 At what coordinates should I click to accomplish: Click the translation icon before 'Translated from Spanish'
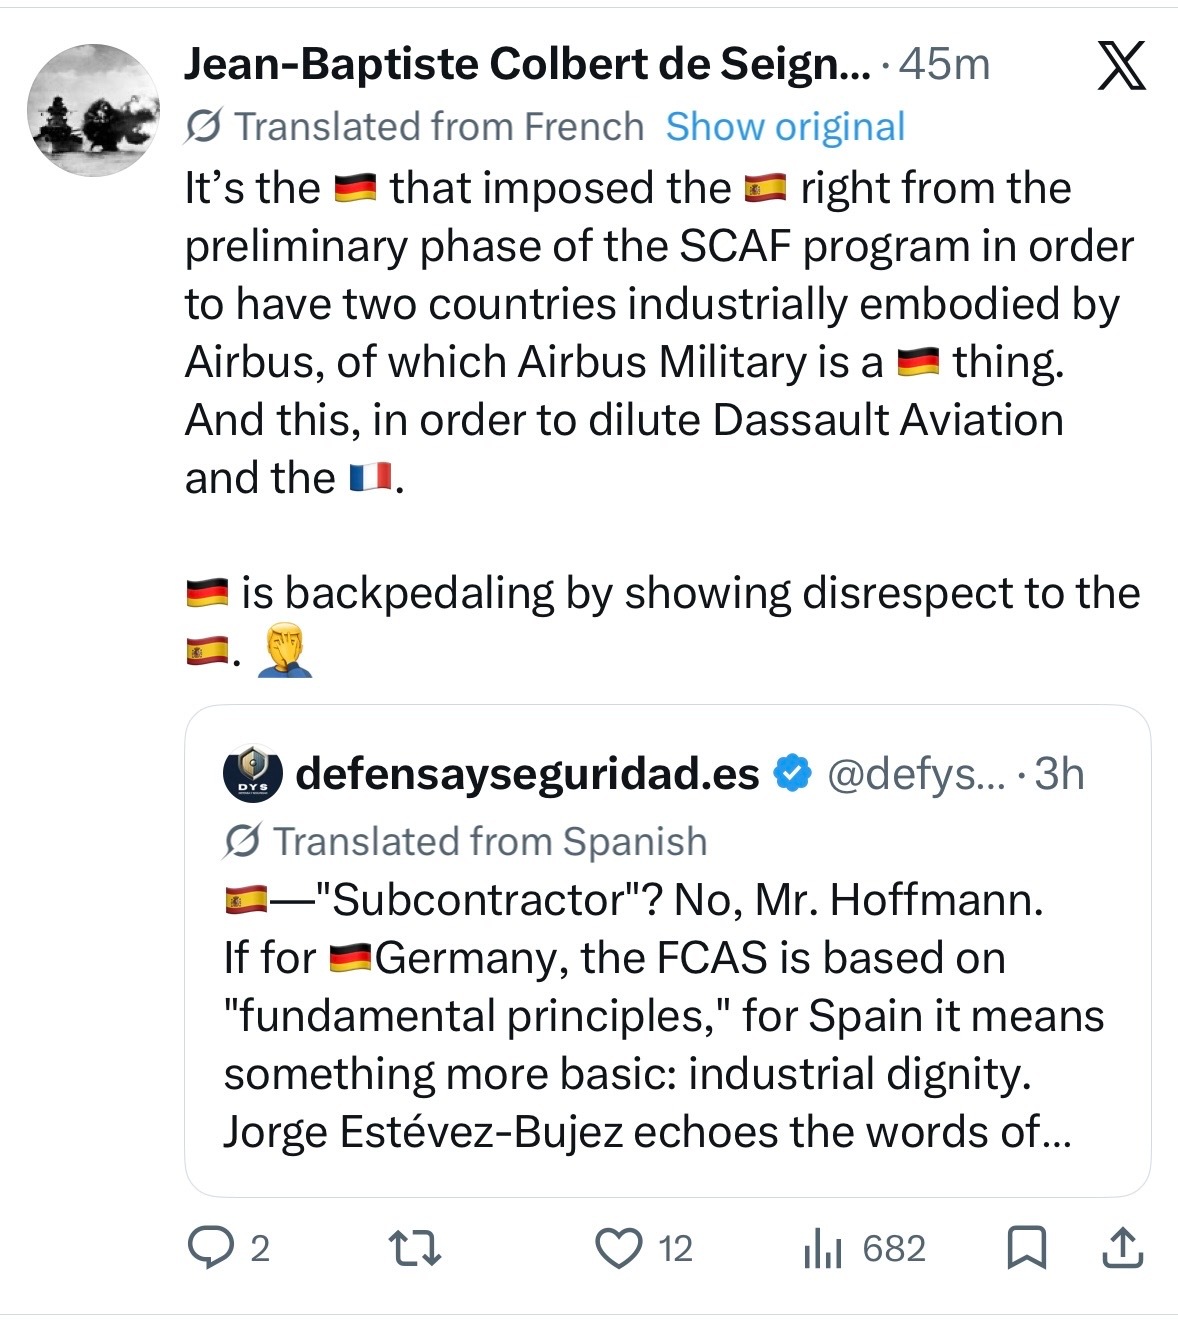click(241, 842)
